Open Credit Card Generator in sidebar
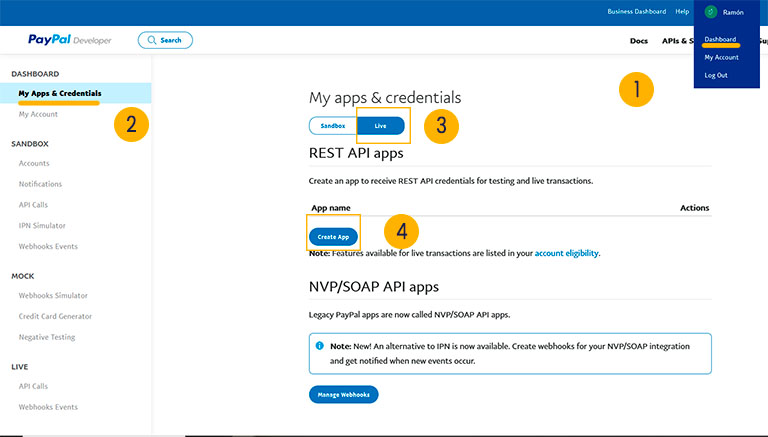 click(55, 316)
